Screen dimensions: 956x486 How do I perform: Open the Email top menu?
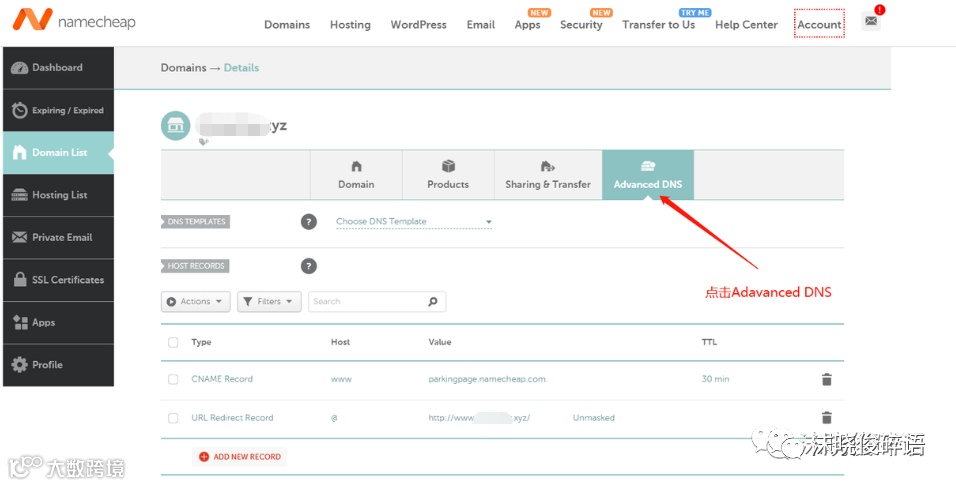tap(481, 25)
